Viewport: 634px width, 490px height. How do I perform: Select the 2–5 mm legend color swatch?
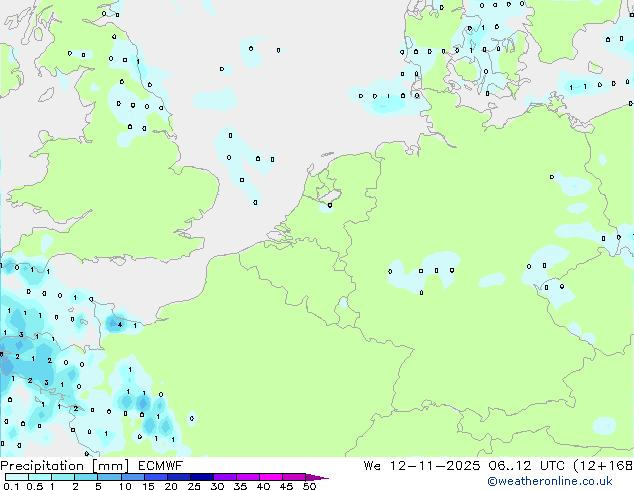[x=86, y=477]
